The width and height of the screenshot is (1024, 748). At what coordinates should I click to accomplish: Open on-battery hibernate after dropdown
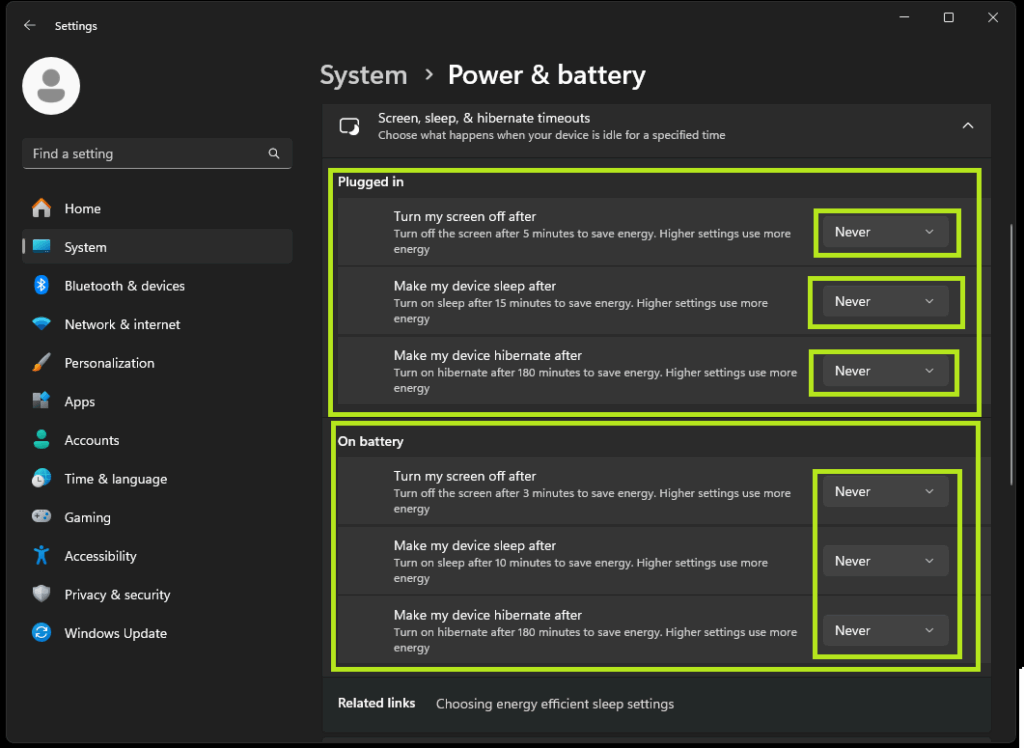[x=885, y=630]
